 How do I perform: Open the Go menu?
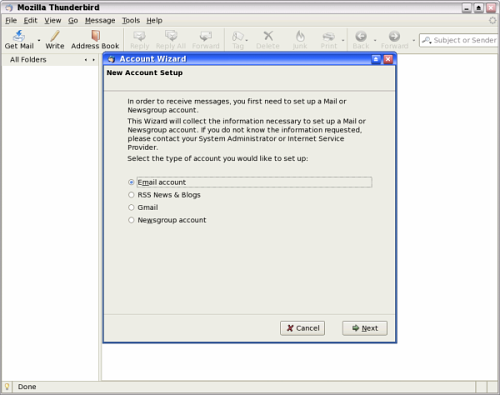[x=73, y=20]
